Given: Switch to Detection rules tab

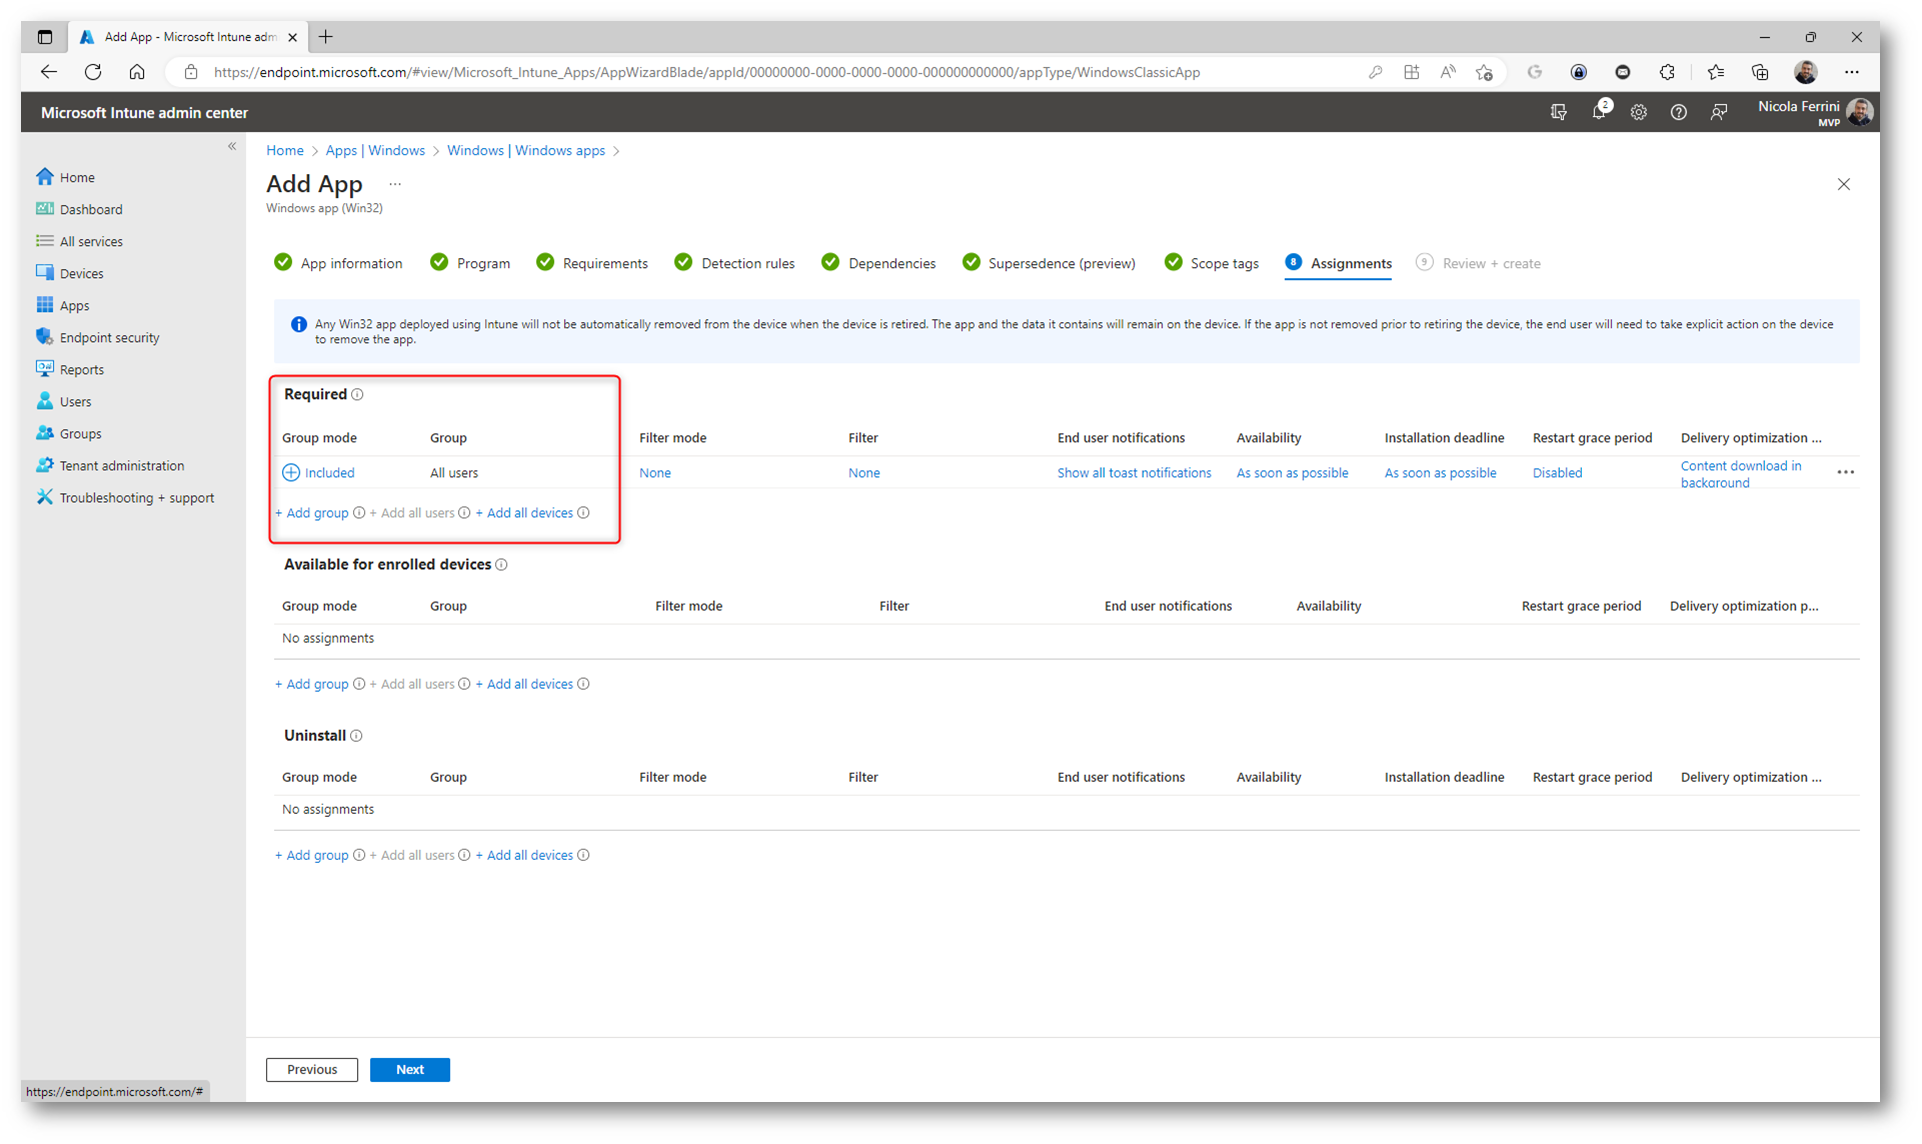Looking at the screenshot, I should [x=747, y=264].
